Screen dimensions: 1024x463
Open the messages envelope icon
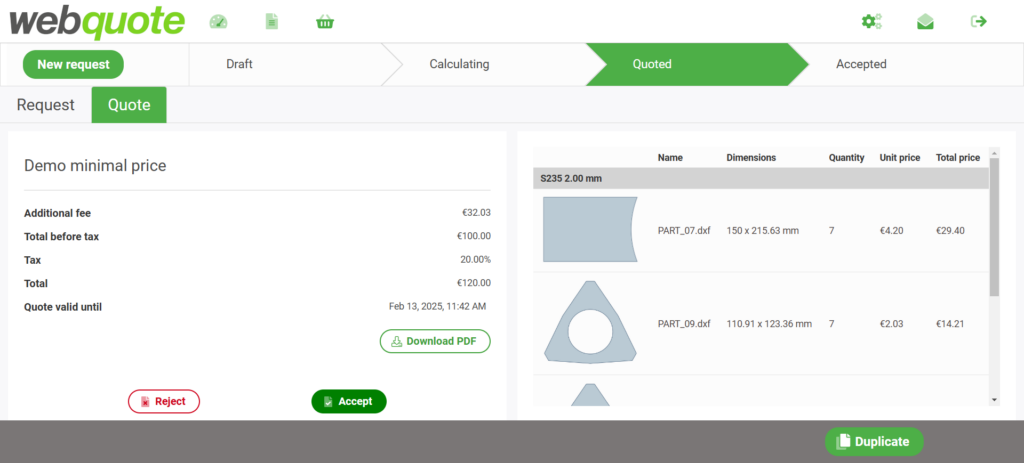click(x=925, y=22)
